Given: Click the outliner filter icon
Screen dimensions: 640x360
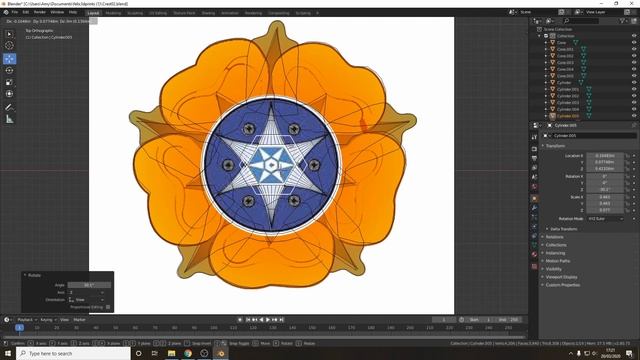Looking at the screenshot, I should [x=622, y=21].
